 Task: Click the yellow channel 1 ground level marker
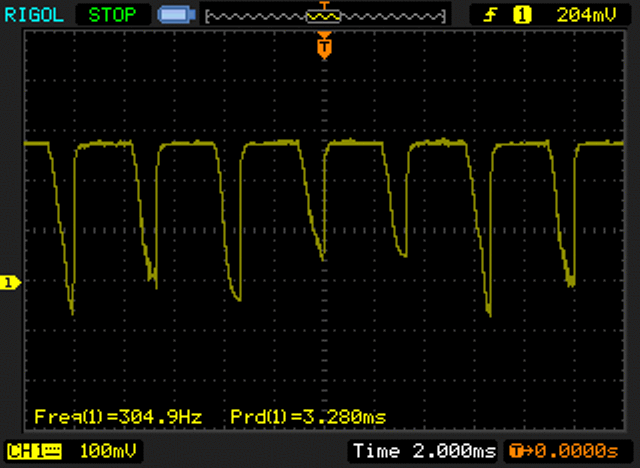(10, 282)
